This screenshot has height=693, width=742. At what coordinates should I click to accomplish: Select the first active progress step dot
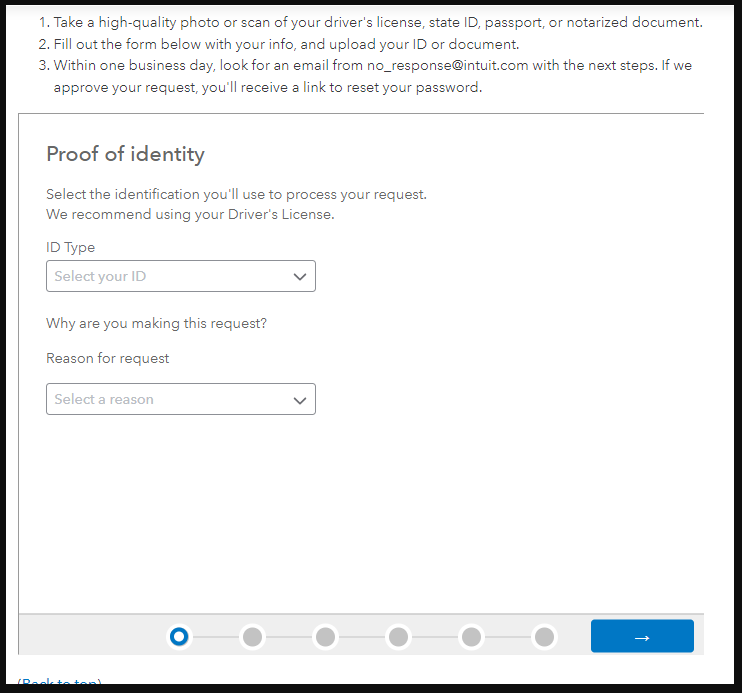179,636
